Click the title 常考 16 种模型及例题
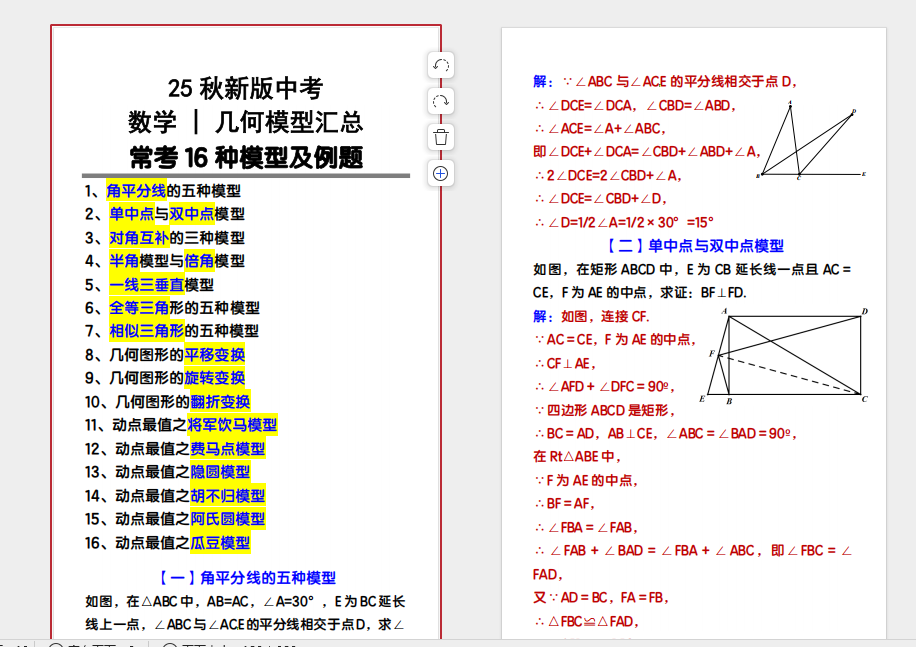The width and height of the screenshot is (916, 647). coord(246,157)
